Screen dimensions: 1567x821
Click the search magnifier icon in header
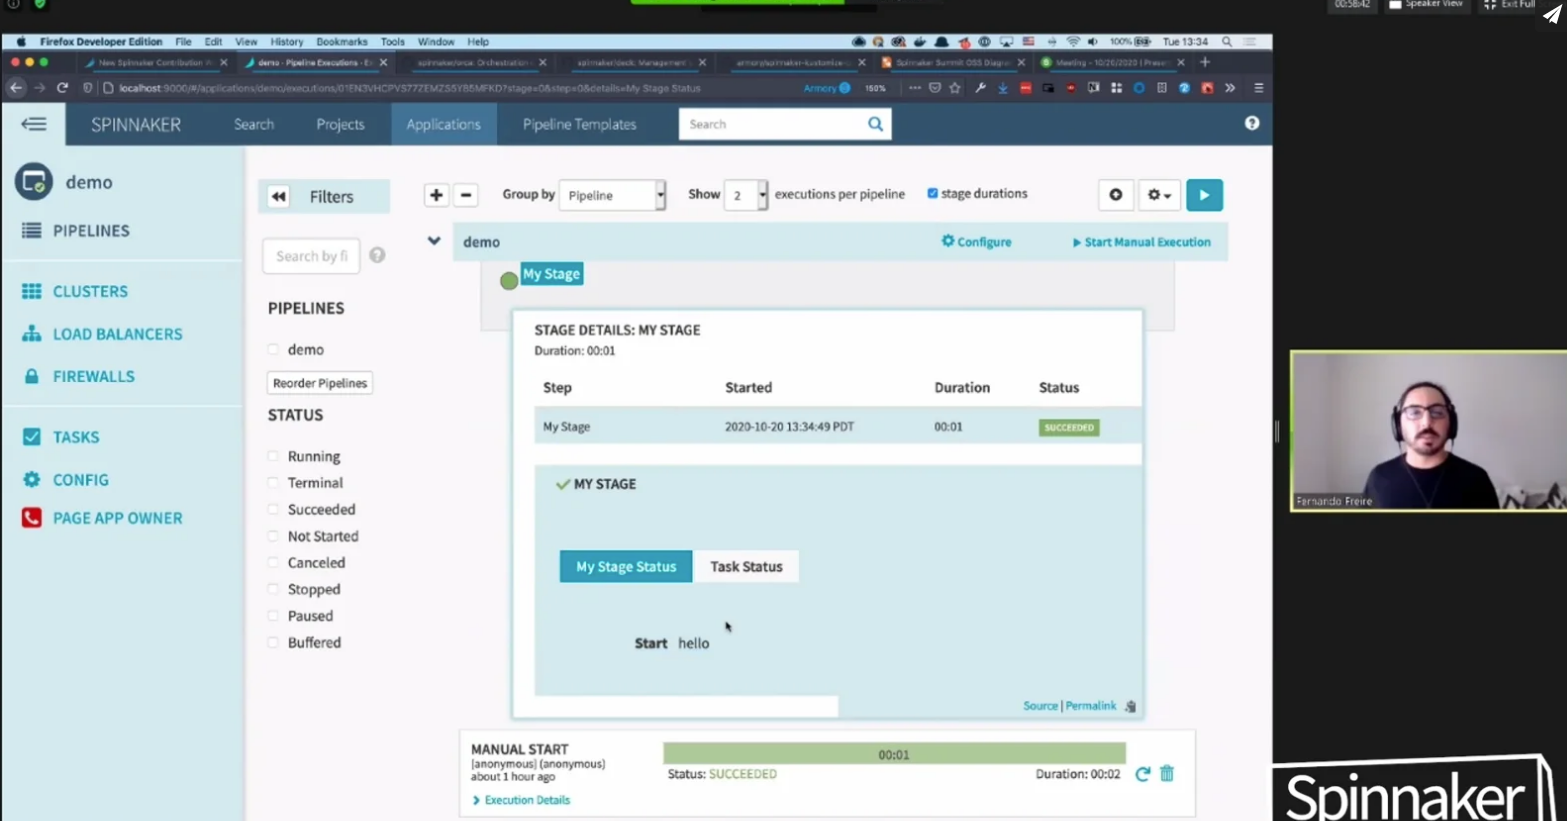875,124
